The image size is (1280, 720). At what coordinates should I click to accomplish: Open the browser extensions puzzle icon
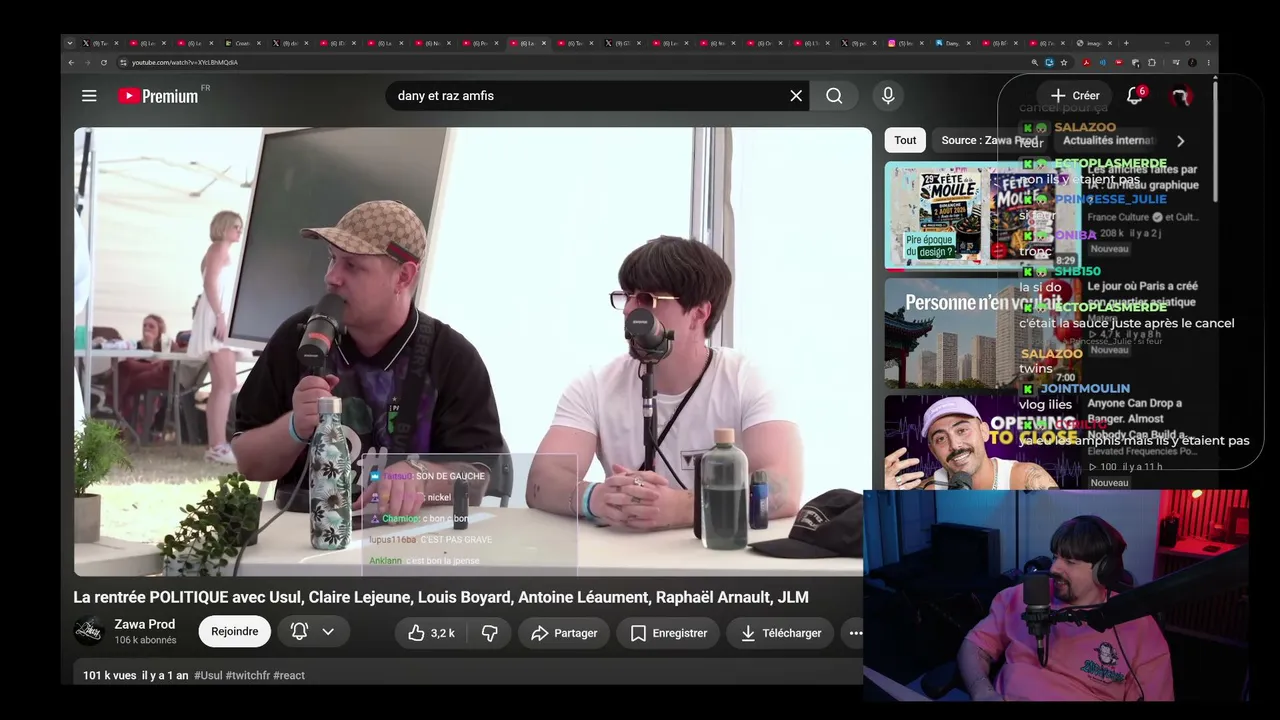[x=1152, y=63]
